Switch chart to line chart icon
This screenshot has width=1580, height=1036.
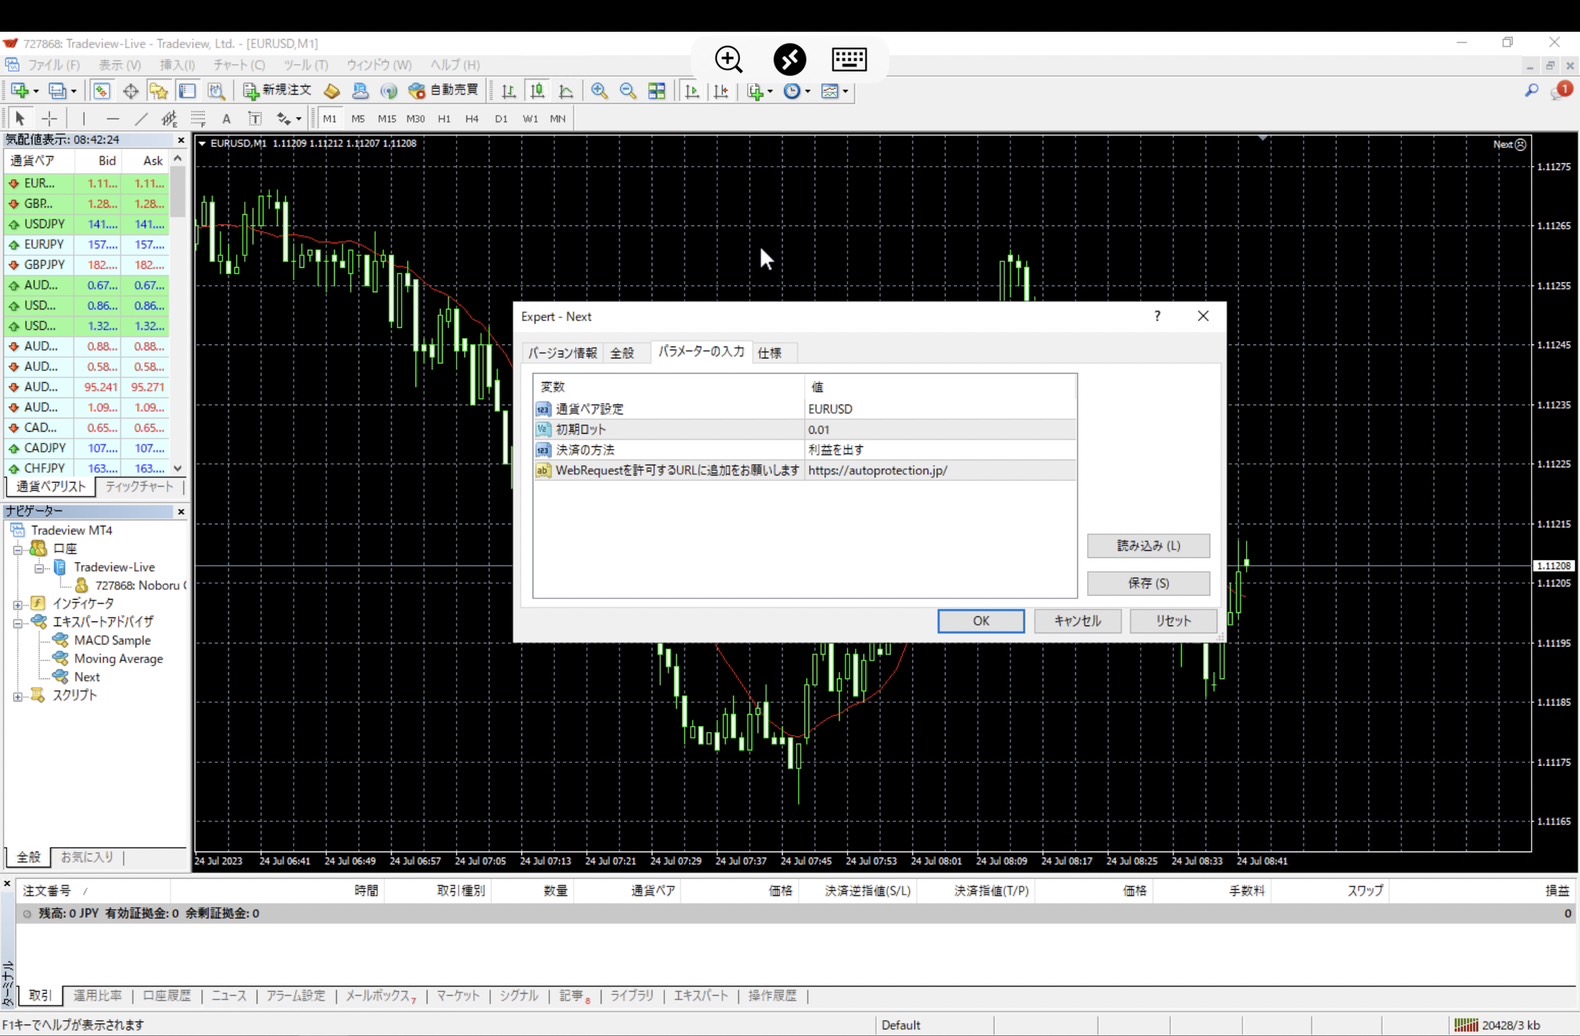click(x=566, y=91)
